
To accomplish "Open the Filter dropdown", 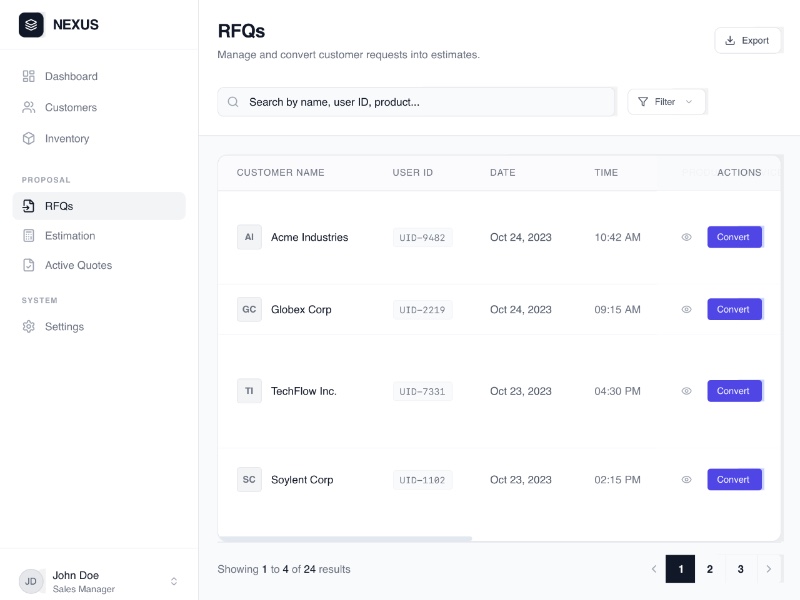I will coord(666,101).
